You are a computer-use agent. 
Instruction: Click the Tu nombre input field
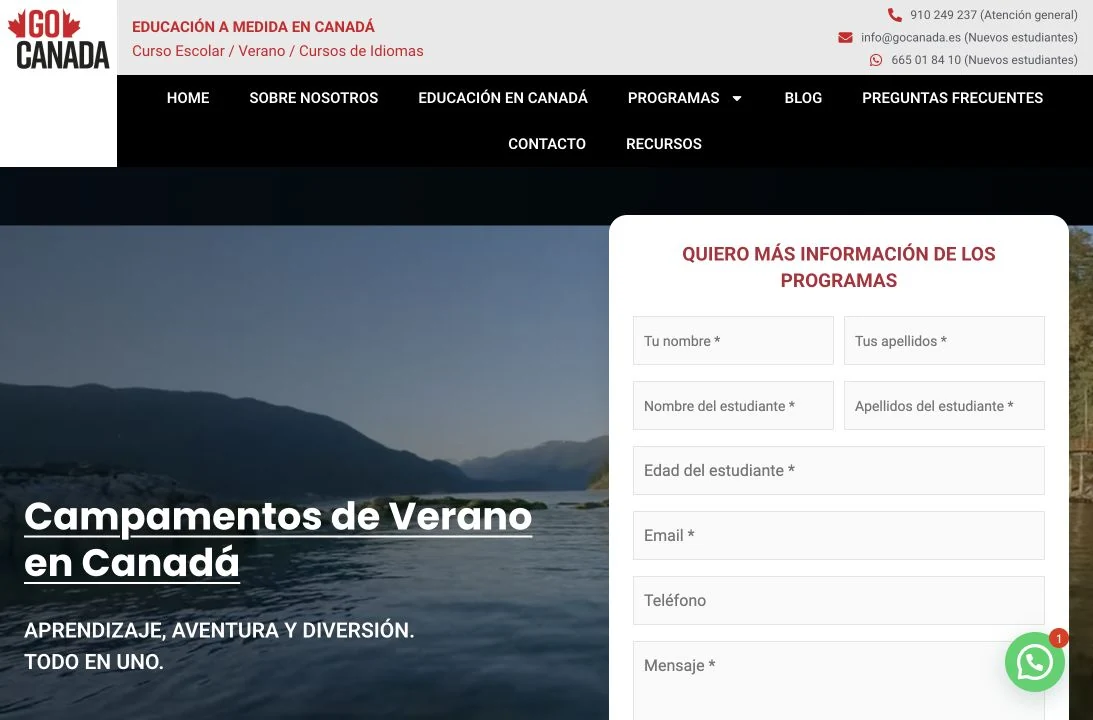[x=733, y=341]
